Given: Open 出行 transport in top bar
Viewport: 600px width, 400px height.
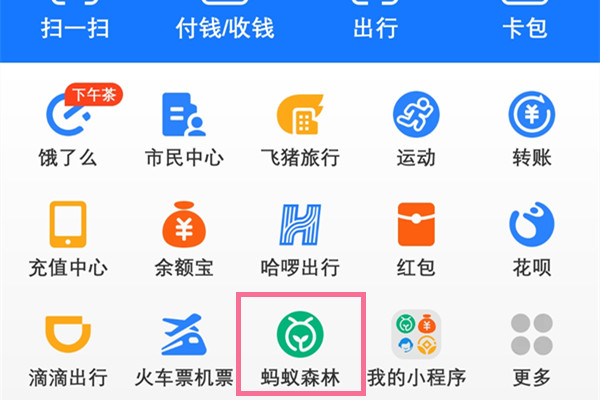Looking at the screenshot, I should (375, 28).
